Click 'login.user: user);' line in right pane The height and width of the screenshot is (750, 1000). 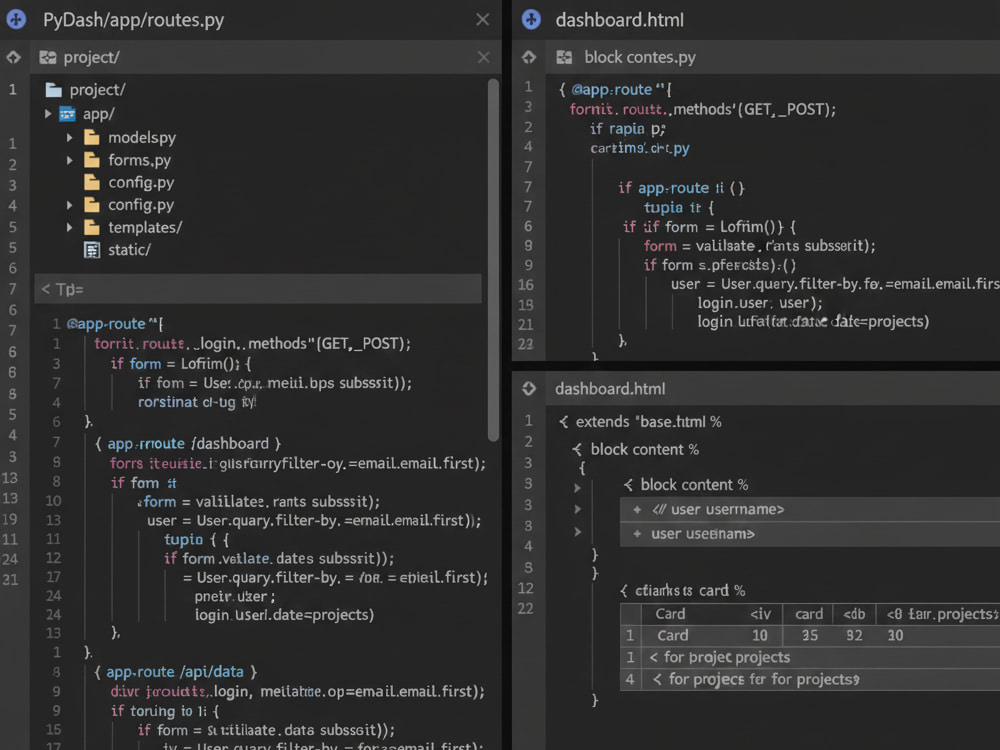pos(760,302)
